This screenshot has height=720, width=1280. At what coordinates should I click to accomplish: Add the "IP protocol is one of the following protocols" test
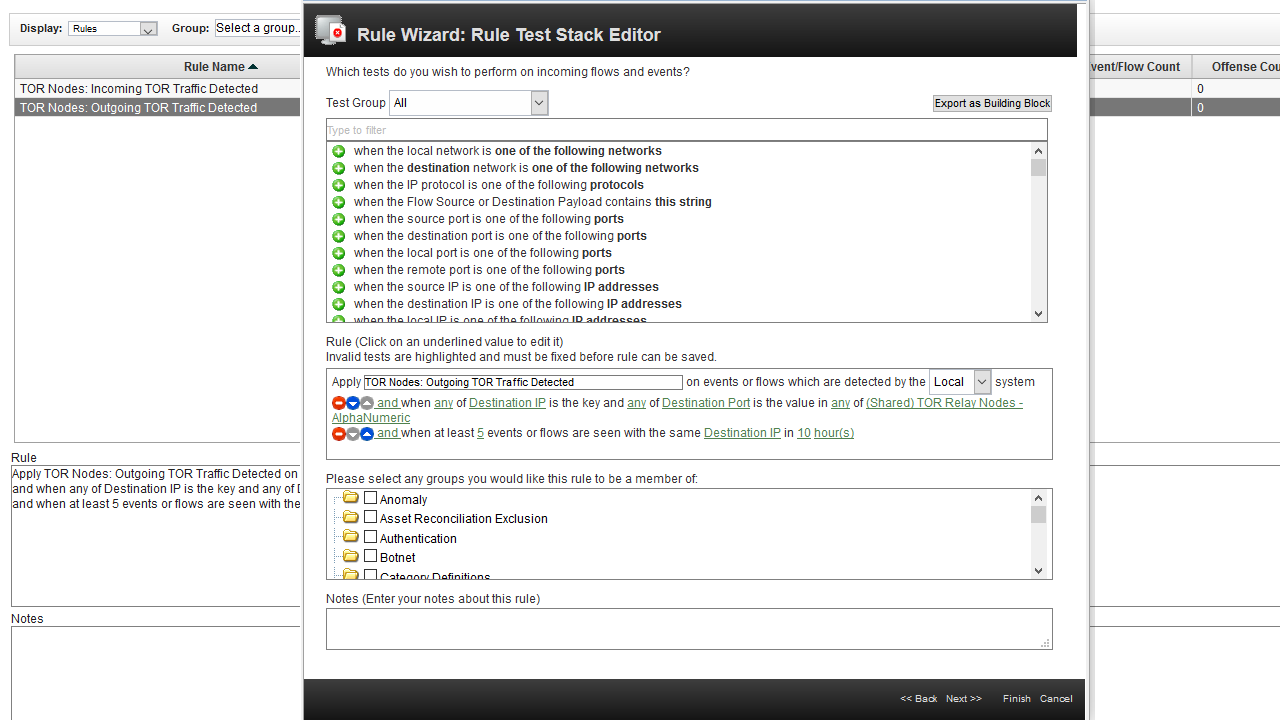tap(339, 185)
